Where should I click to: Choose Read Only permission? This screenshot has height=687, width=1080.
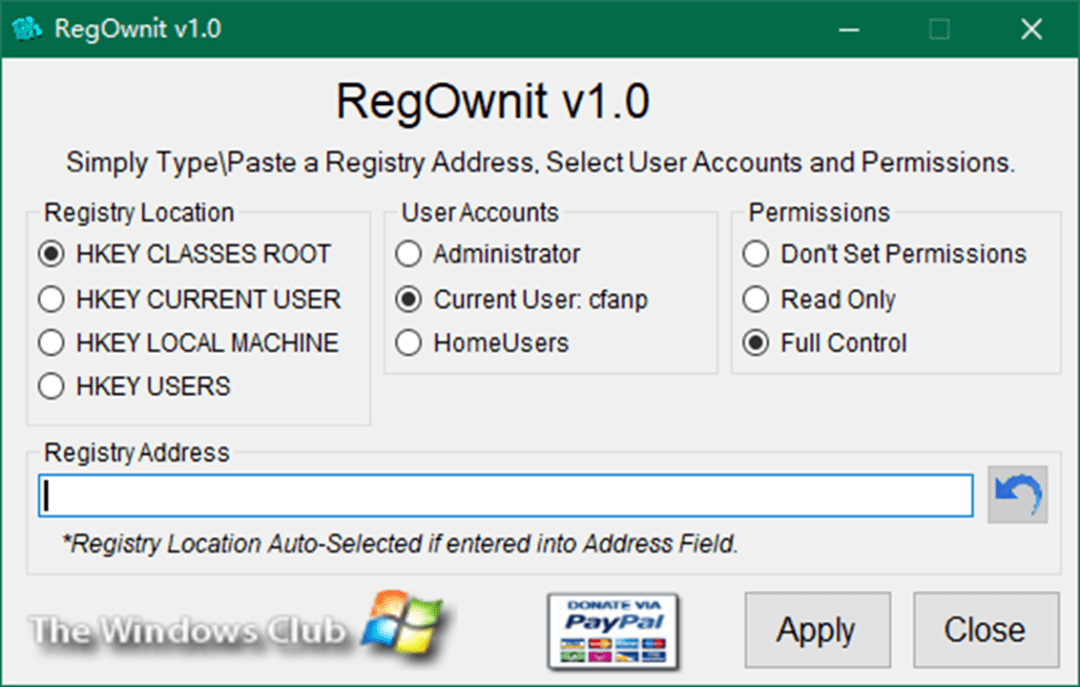coord(755,299)
